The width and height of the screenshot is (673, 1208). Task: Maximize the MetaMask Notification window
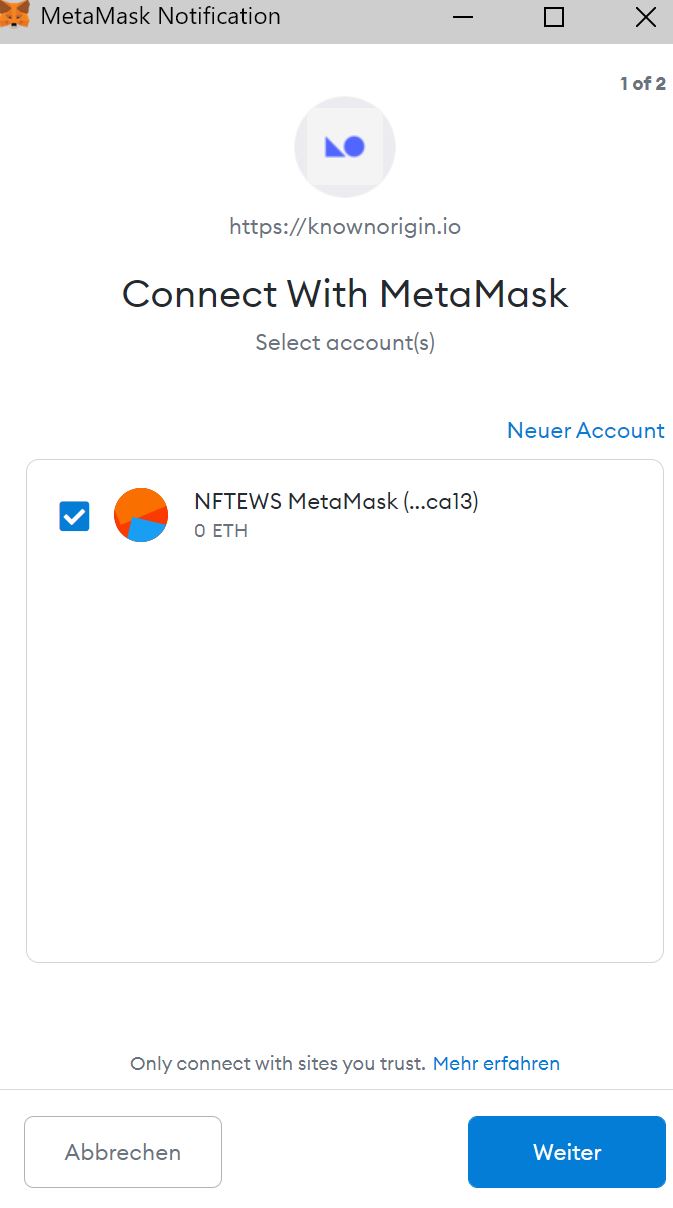click(554, 17)
